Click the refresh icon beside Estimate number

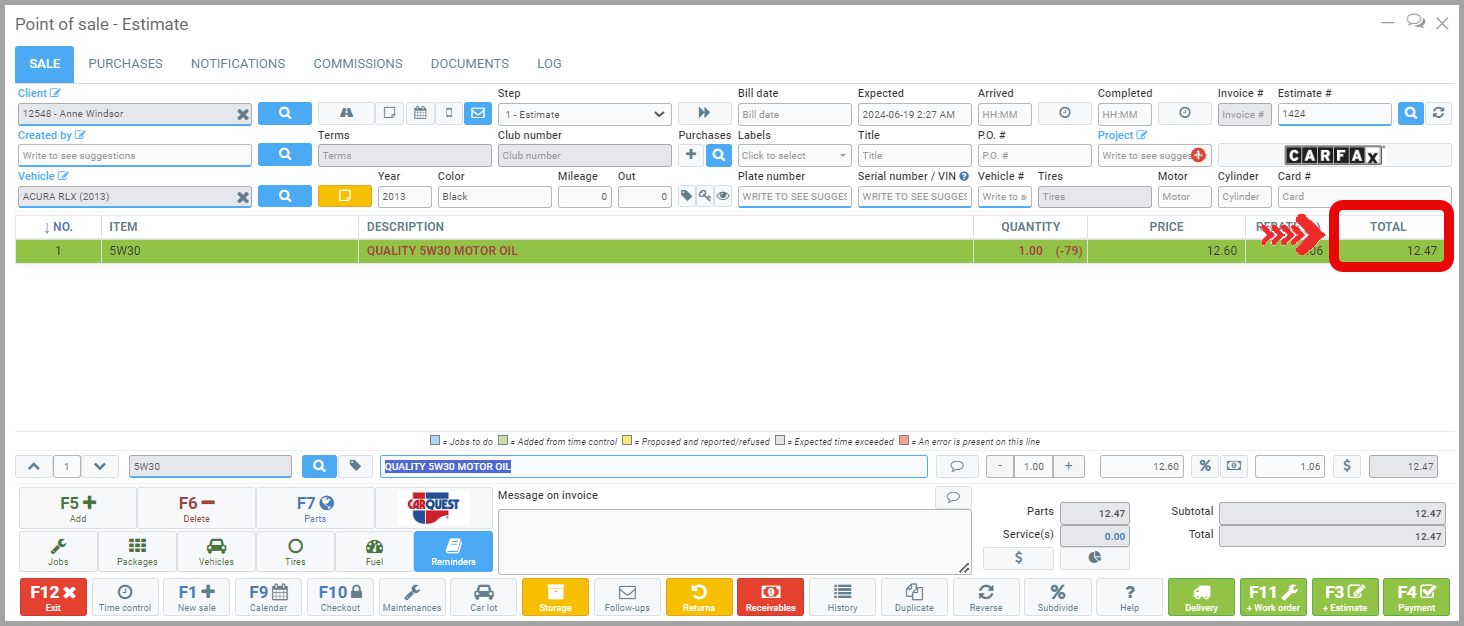pos(1438,114)
